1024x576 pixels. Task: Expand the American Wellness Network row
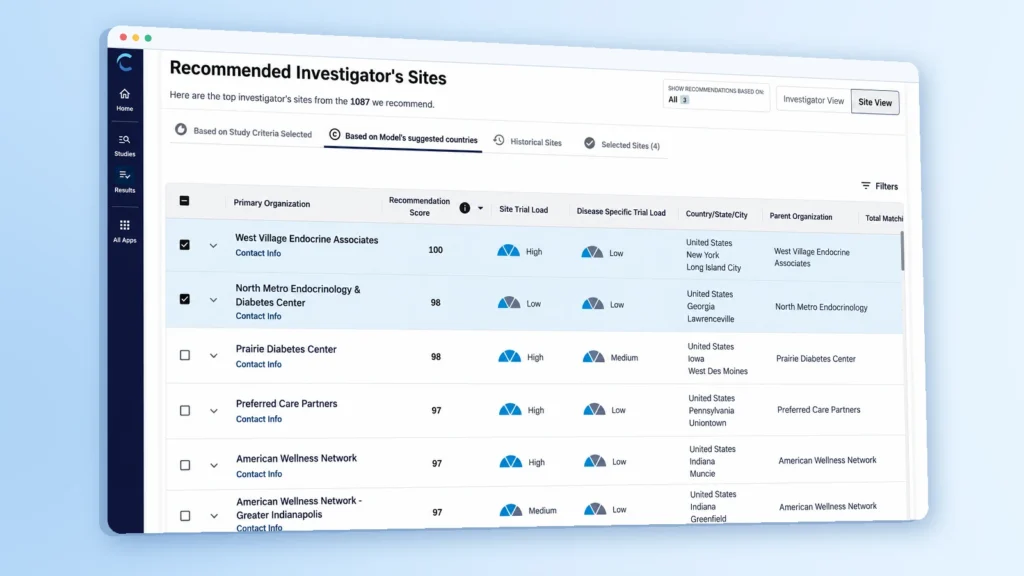coord(214,466)
